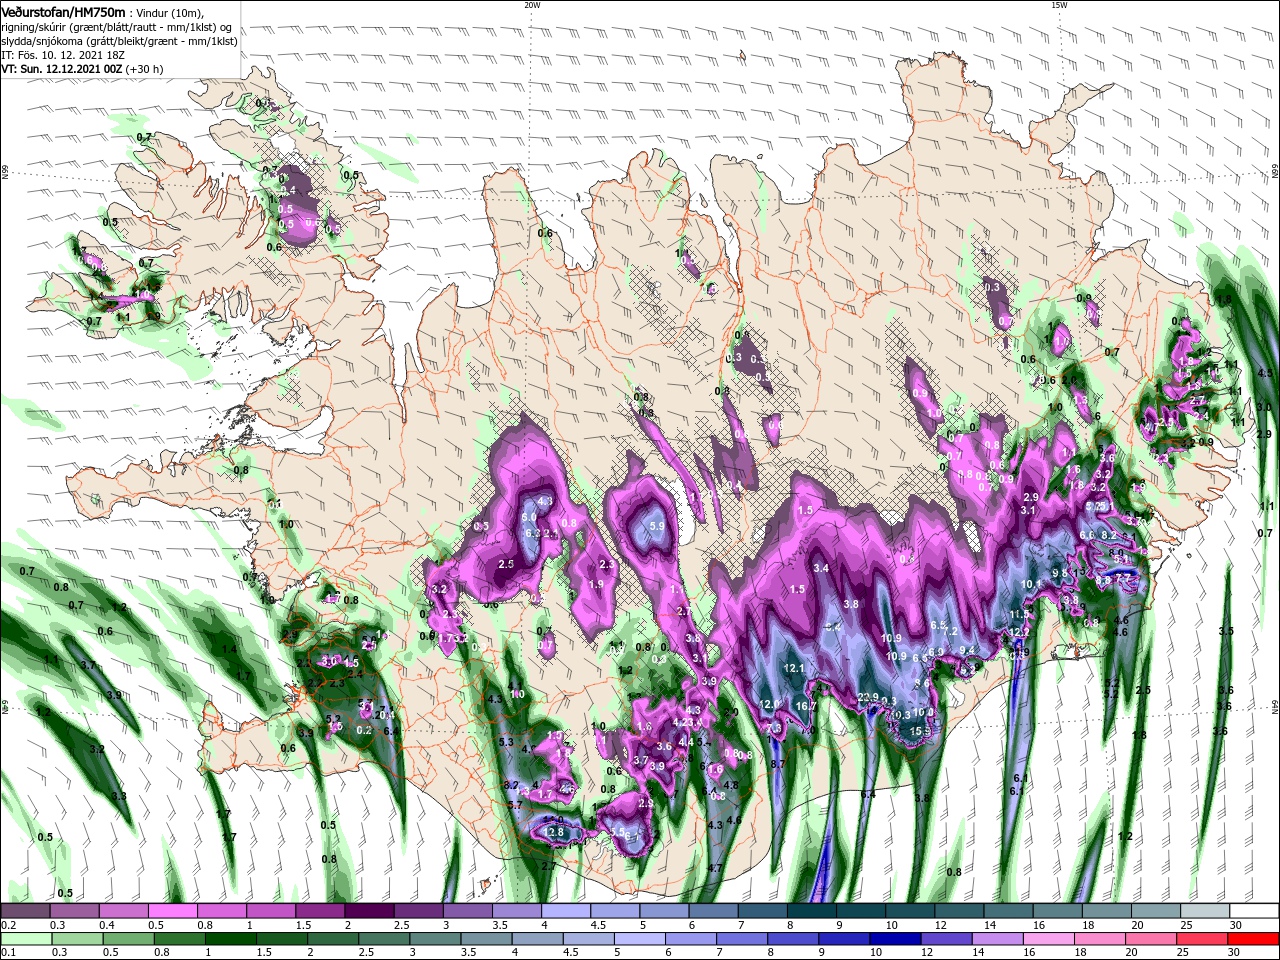Click the 22.9 precipitation value on the map

click(x=868, y=698)
